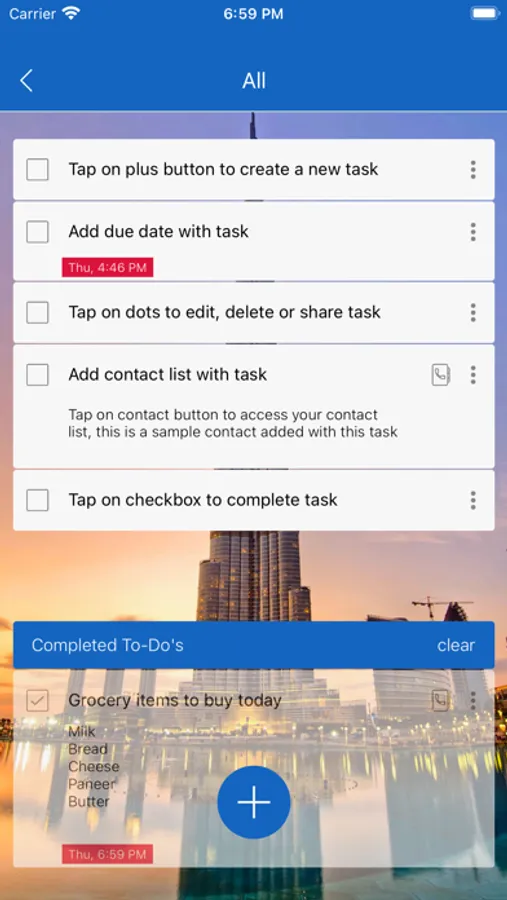Clear the completed to-do's list
Viewport: 507px width, 900px height.
coord(456,645)
